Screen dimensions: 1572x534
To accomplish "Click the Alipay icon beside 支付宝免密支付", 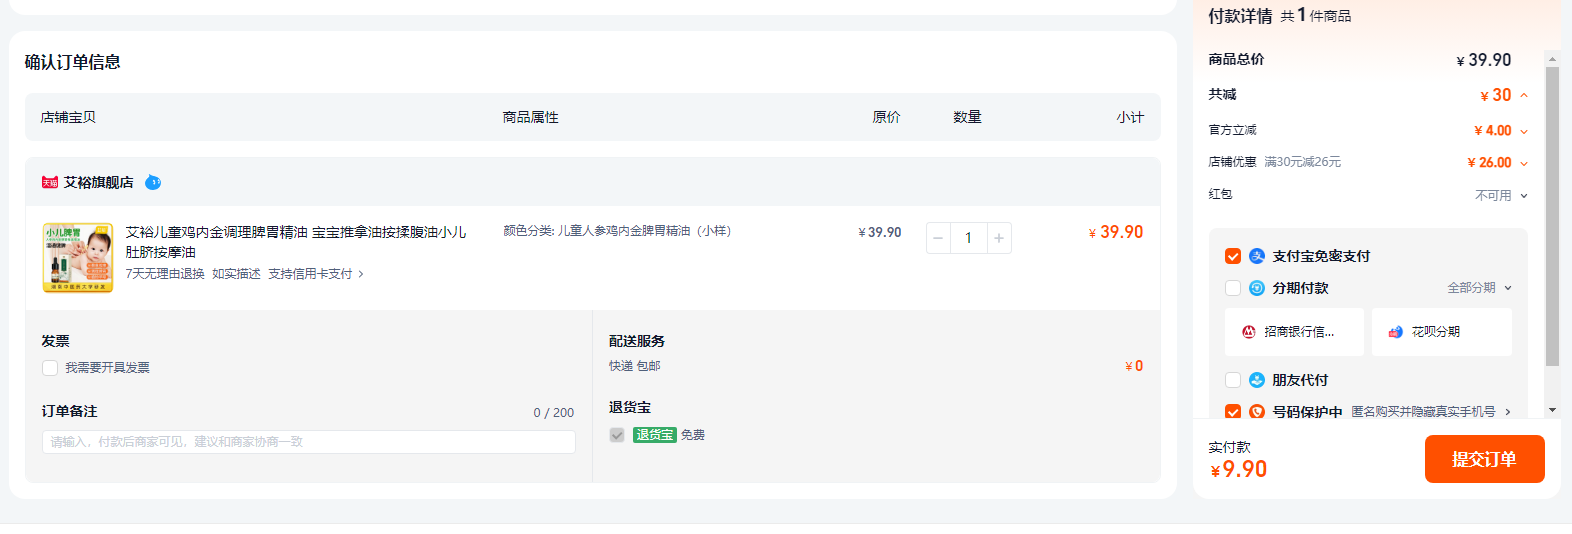I will (x=1257, y=256).
